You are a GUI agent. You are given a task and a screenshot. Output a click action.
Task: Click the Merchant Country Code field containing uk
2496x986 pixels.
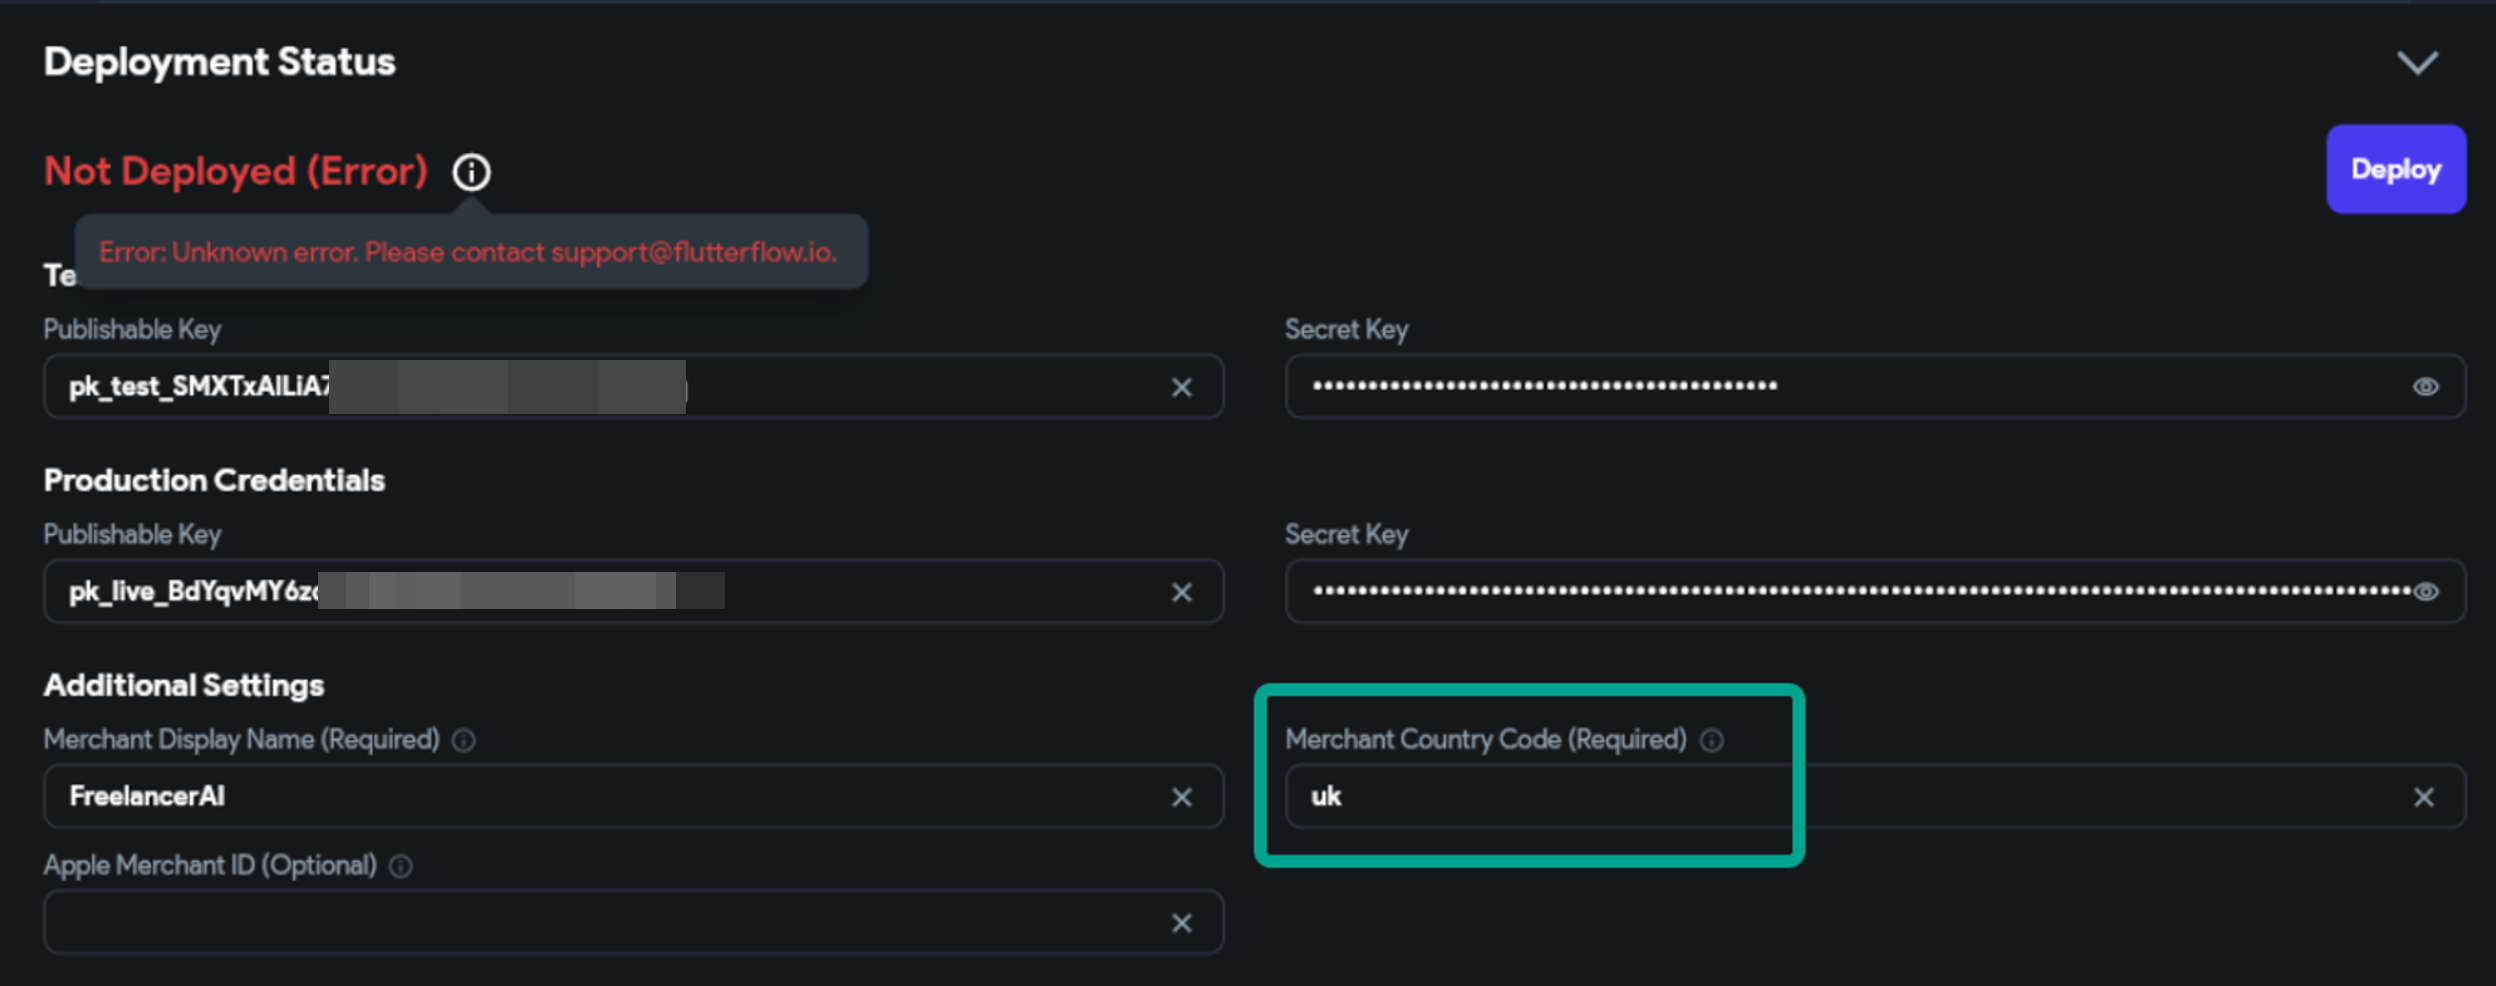click(x=1875, y=796)
